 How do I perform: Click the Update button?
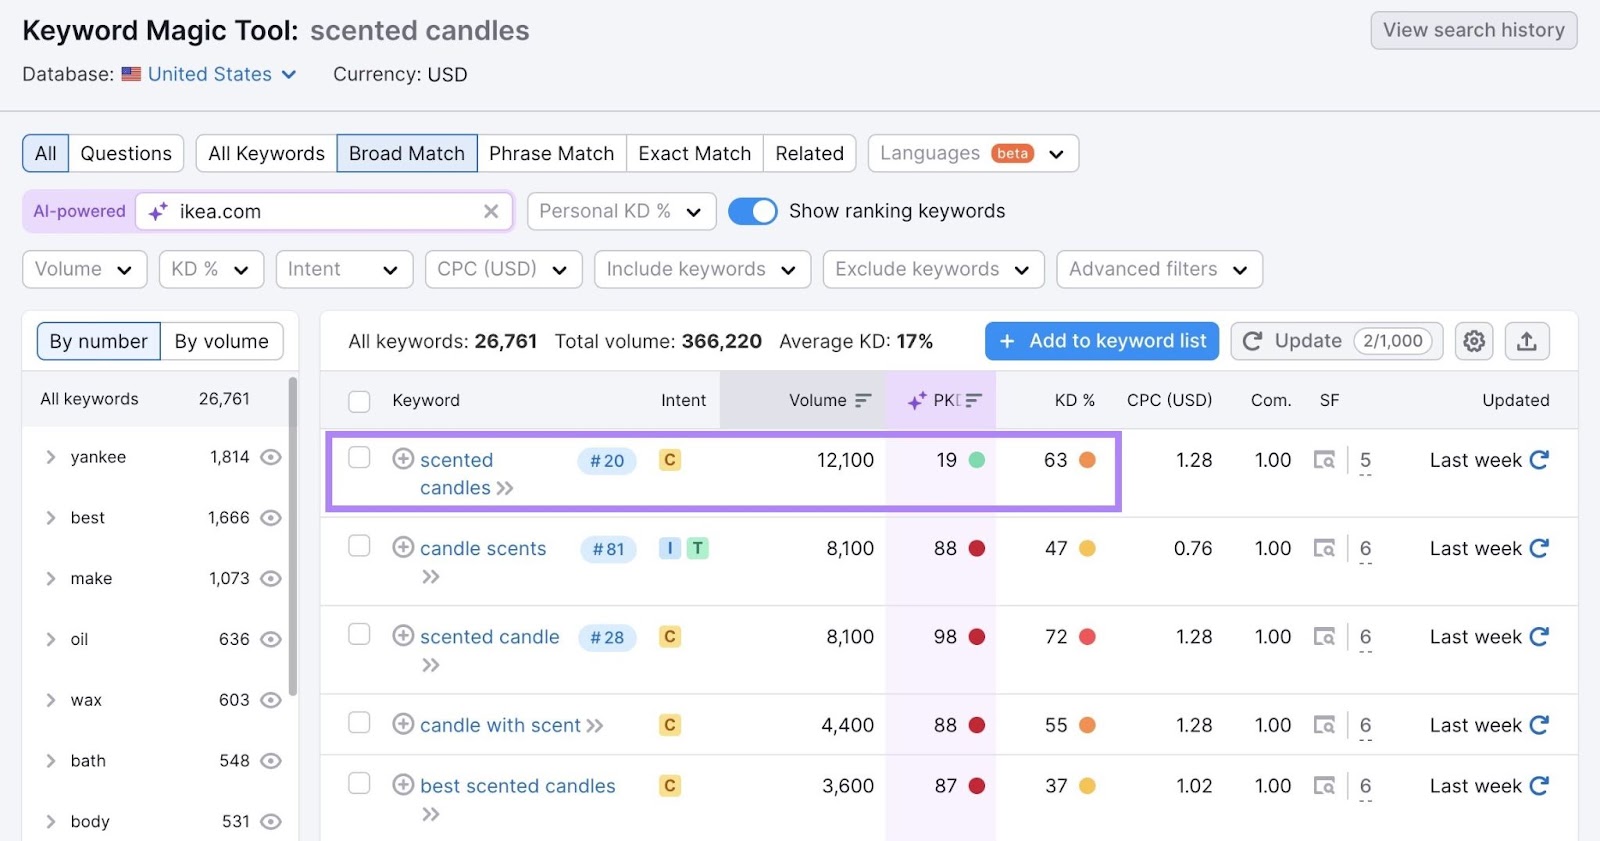pos(1337,341)
